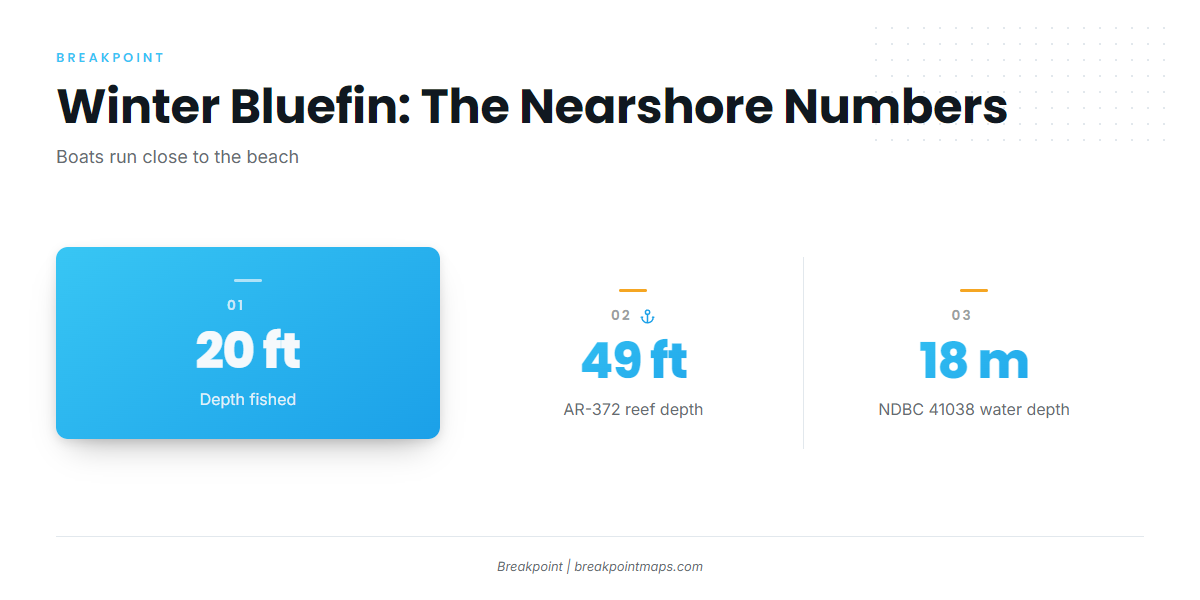The image size is (1200, 600).
Task: Click the orange accent bar above 02
Action: [x=633, y=291]
